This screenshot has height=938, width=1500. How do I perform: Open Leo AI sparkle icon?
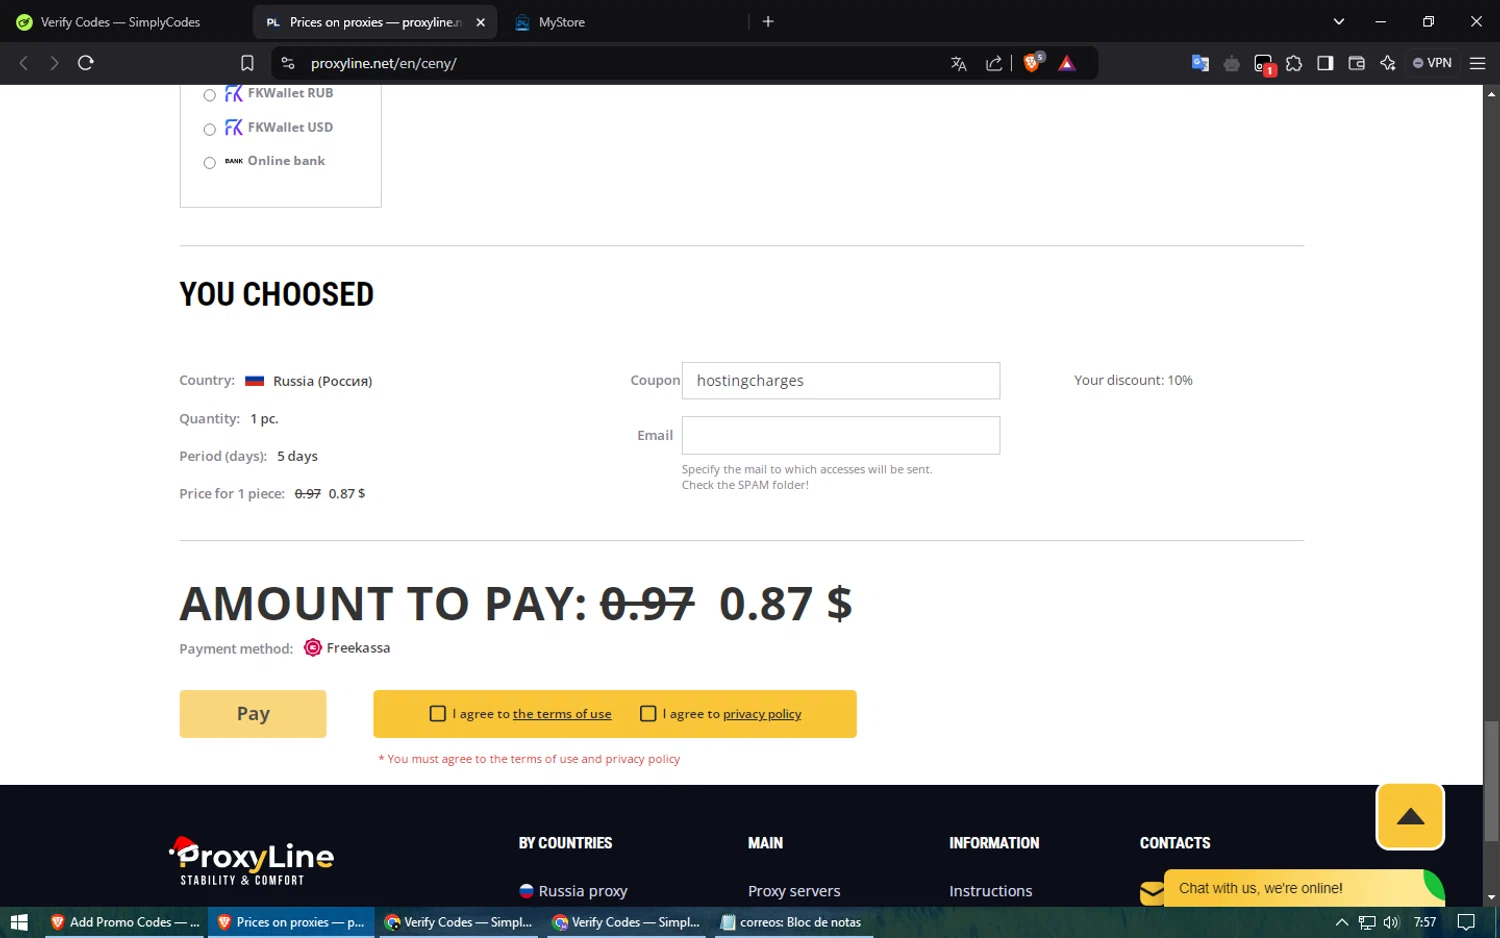1387,63
